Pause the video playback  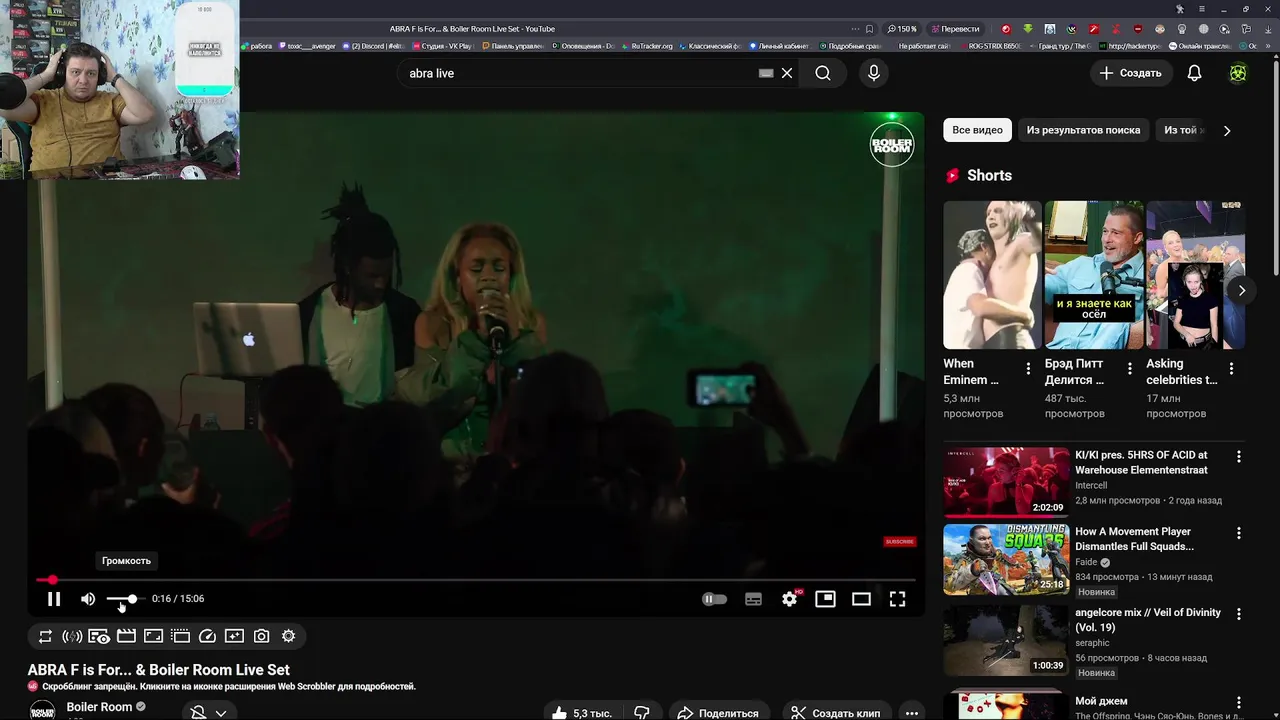(54, 599)
